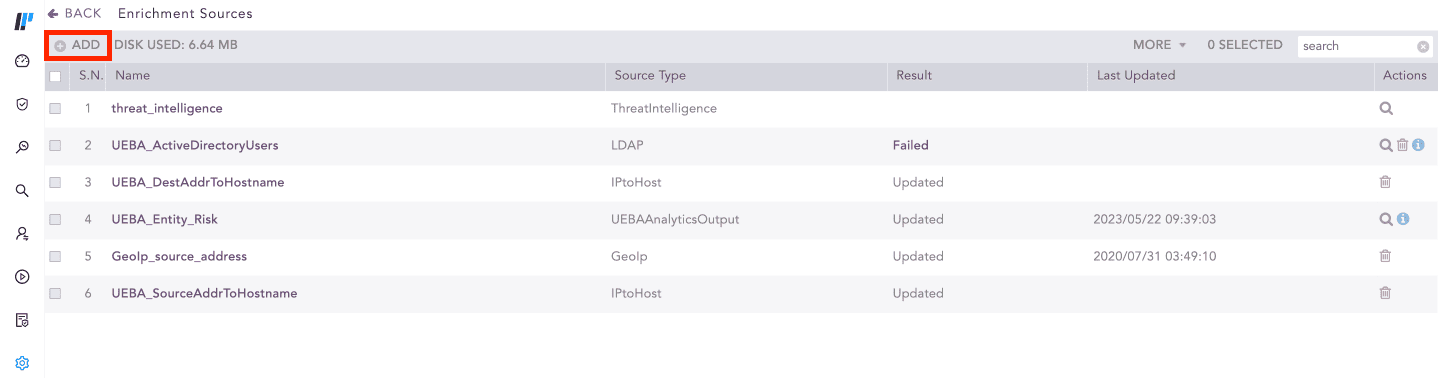Image resolution: width=1438 pixels, height=378 pixels.
Task: Sort by the Source Type column header
Action: click(650, 76)
